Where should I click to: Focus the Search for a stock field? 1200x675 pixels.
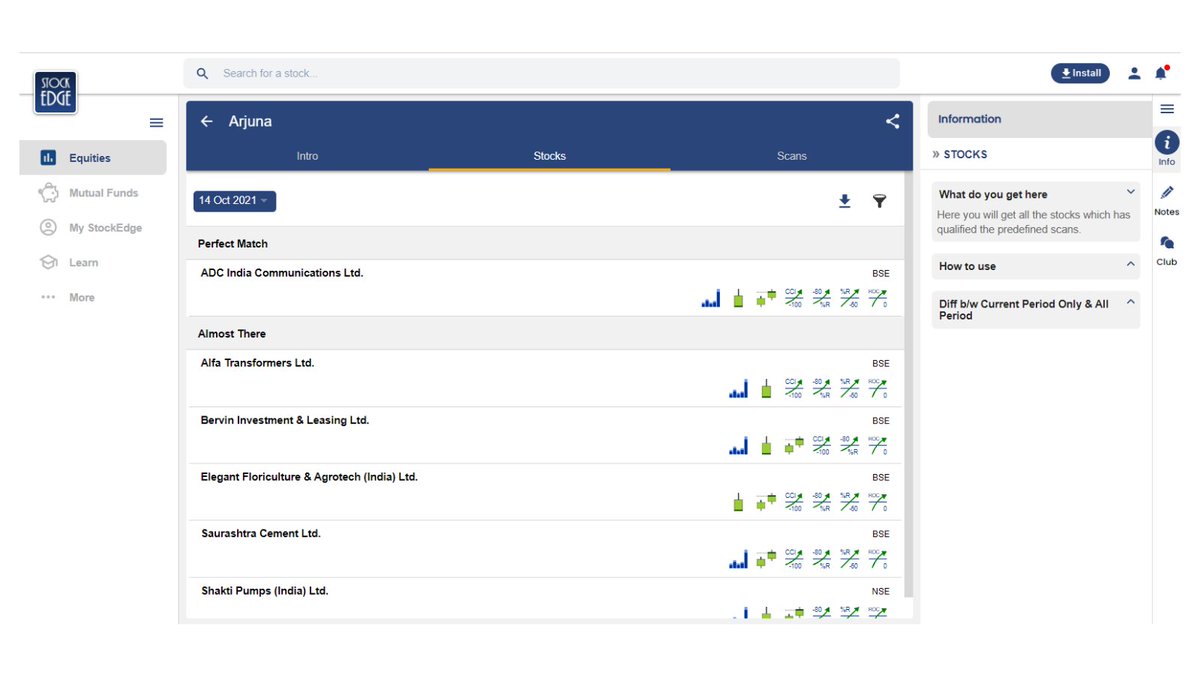click(x=541, y=73)
